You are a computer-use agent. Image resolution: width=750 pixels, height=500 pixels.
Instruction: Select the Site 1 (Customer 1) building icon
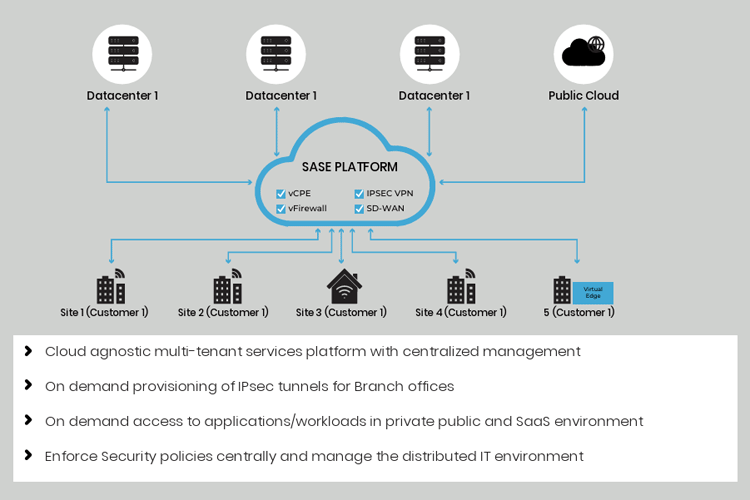click(x=111, y=286)
